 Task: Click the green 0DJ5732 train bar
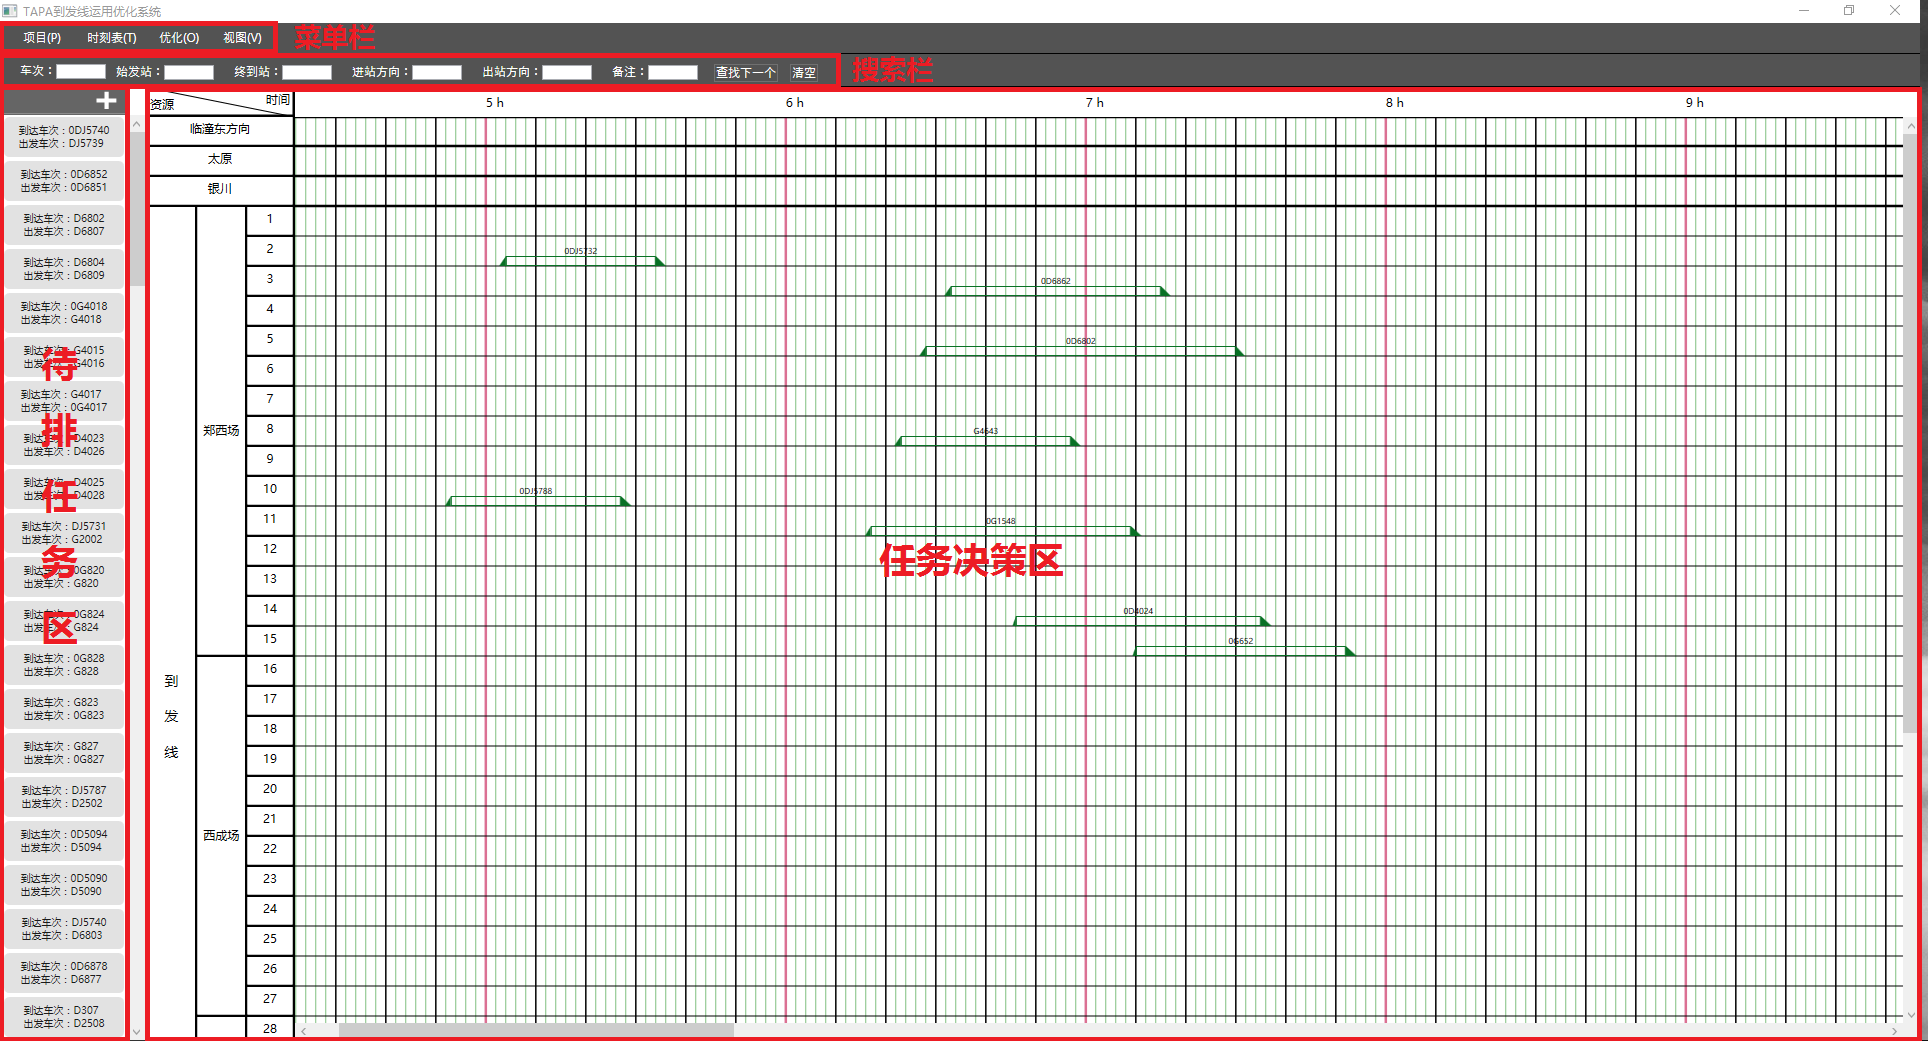[x=581, y=258]
